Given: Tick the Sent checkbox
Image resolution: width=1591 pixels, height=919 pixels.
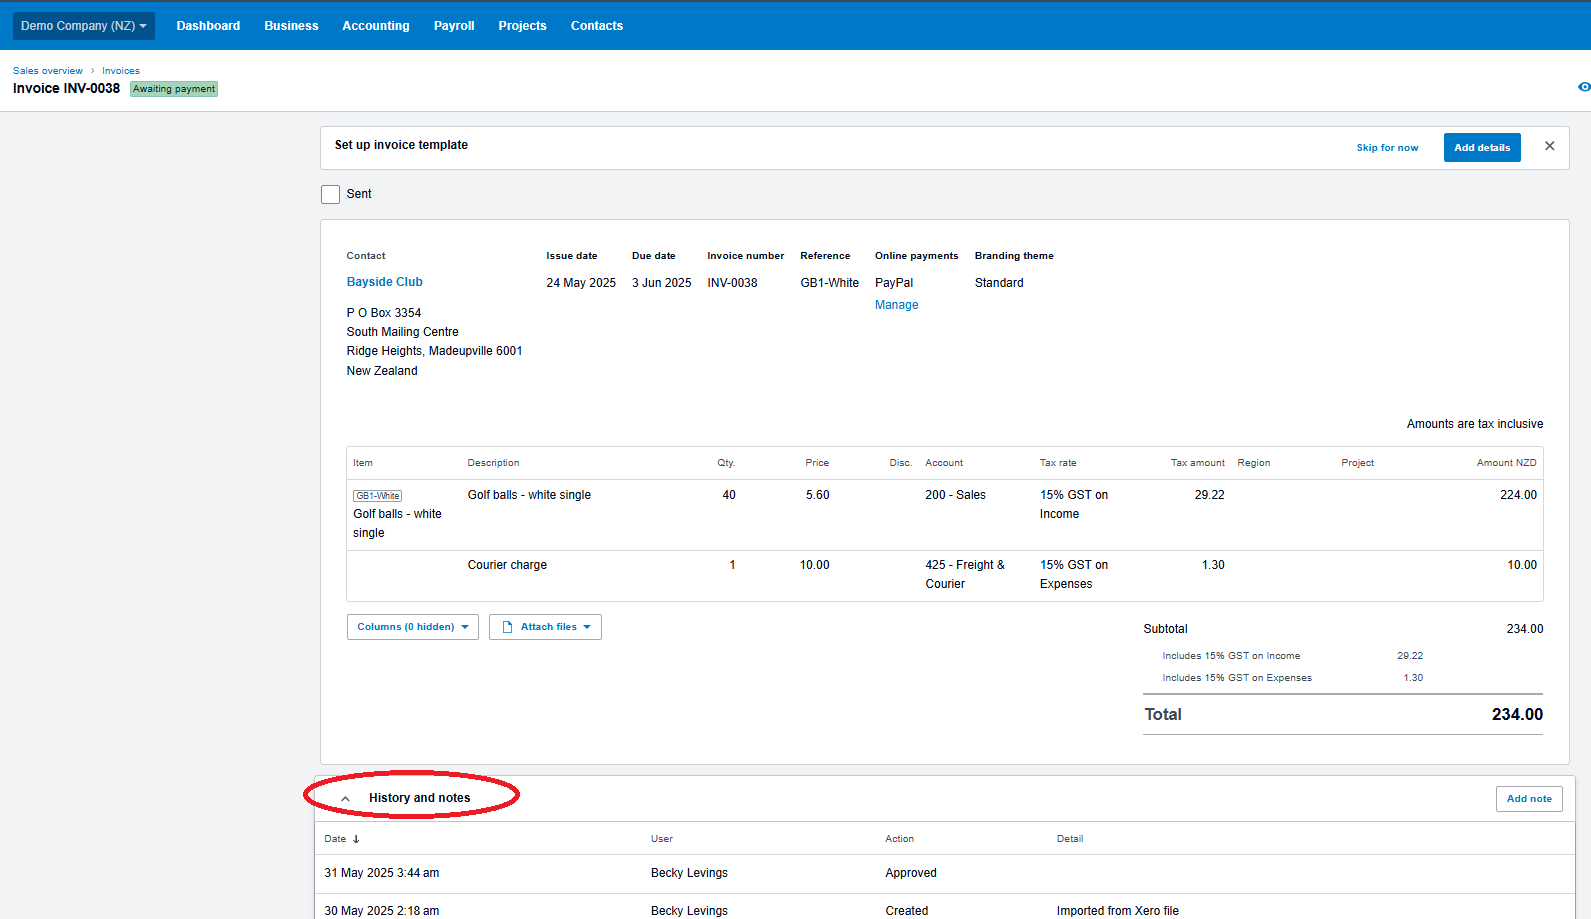Looking at the screenshot, I should click(x=330, y=194).
